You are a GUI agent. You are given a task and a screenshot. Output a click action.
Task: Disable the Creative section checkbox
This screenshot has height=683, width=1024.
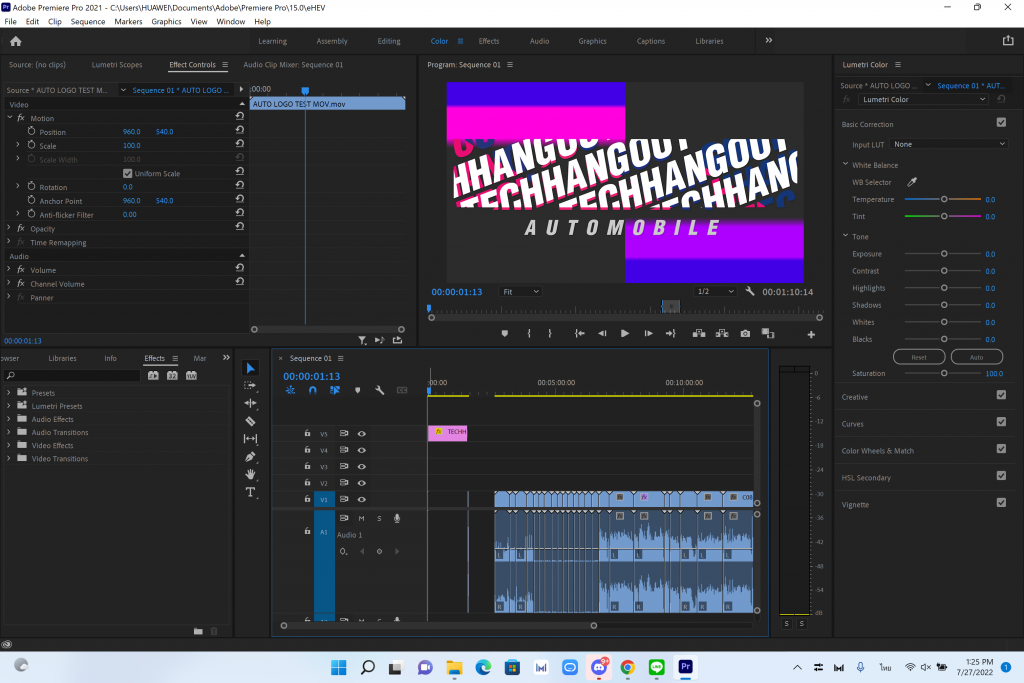click(1001, 395)
